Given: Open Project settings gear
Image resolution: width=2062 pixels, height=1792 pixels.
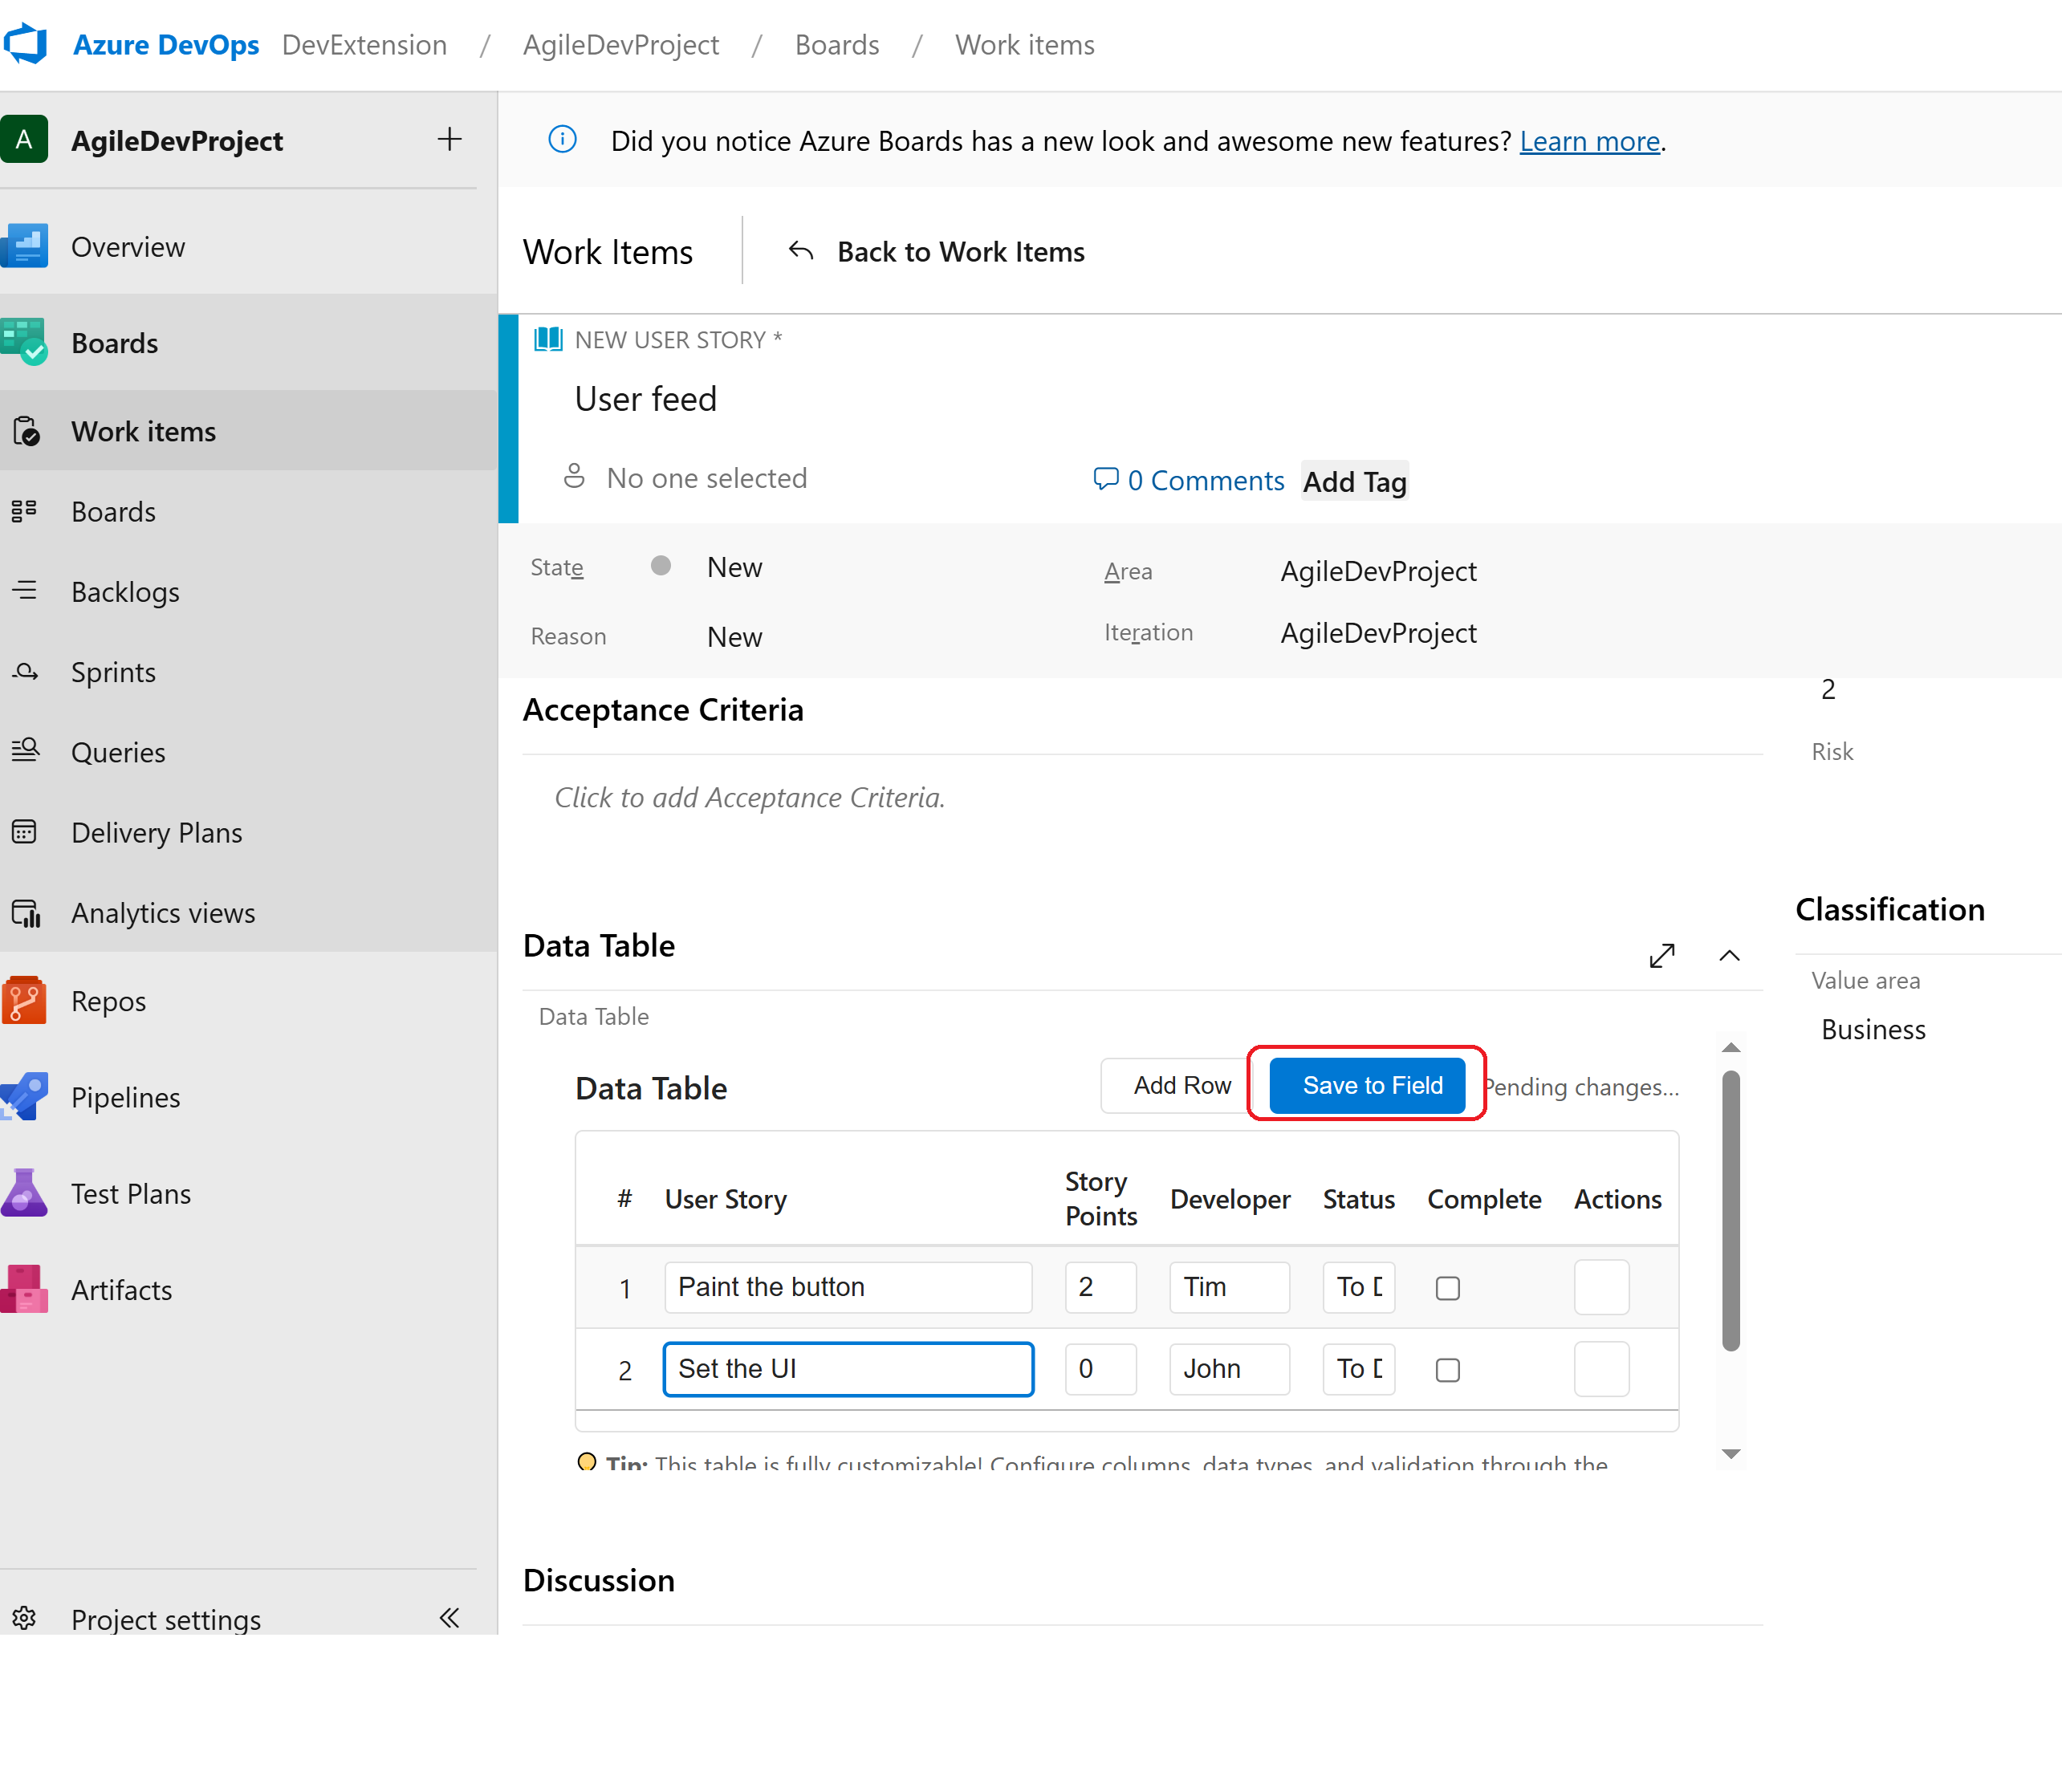Looking at the screenshot, I should click(25, 1618).
